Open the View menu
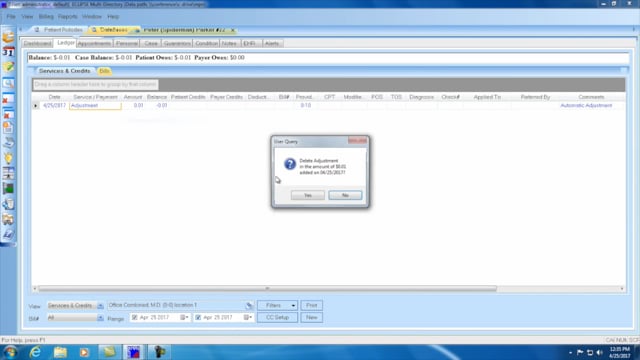640x360 pixels. click(27, 17)
